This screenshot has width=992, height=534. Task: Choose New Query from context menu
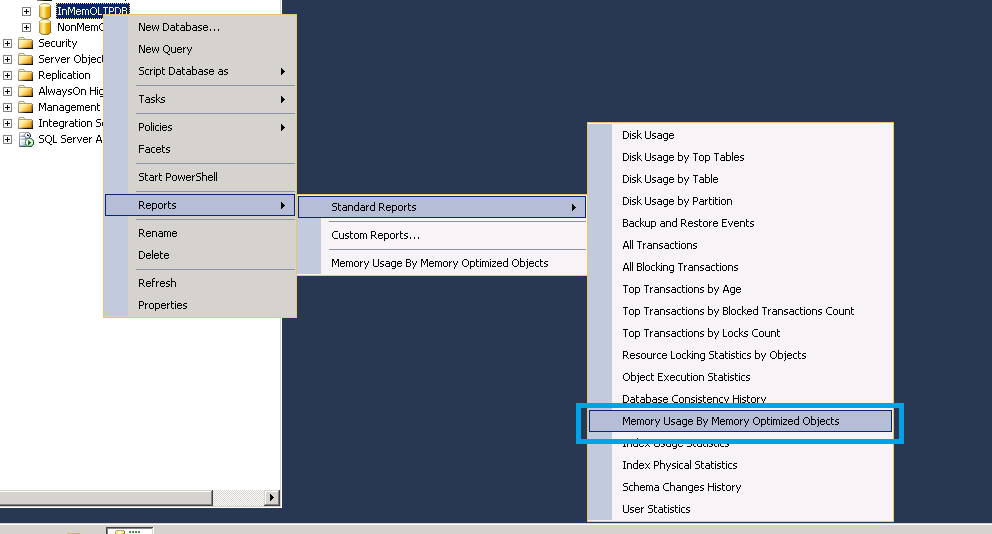click(165, 49)
